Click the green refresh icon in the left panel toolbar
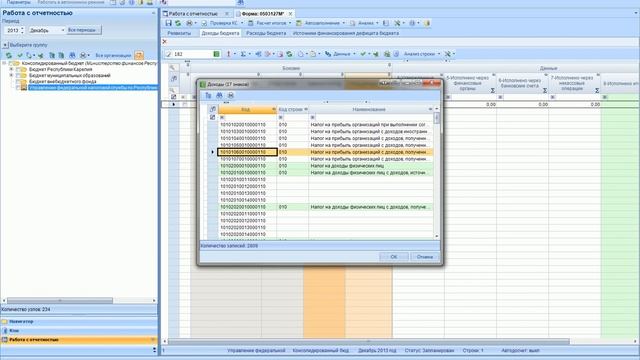640x360 pixels. coord(9,55)
